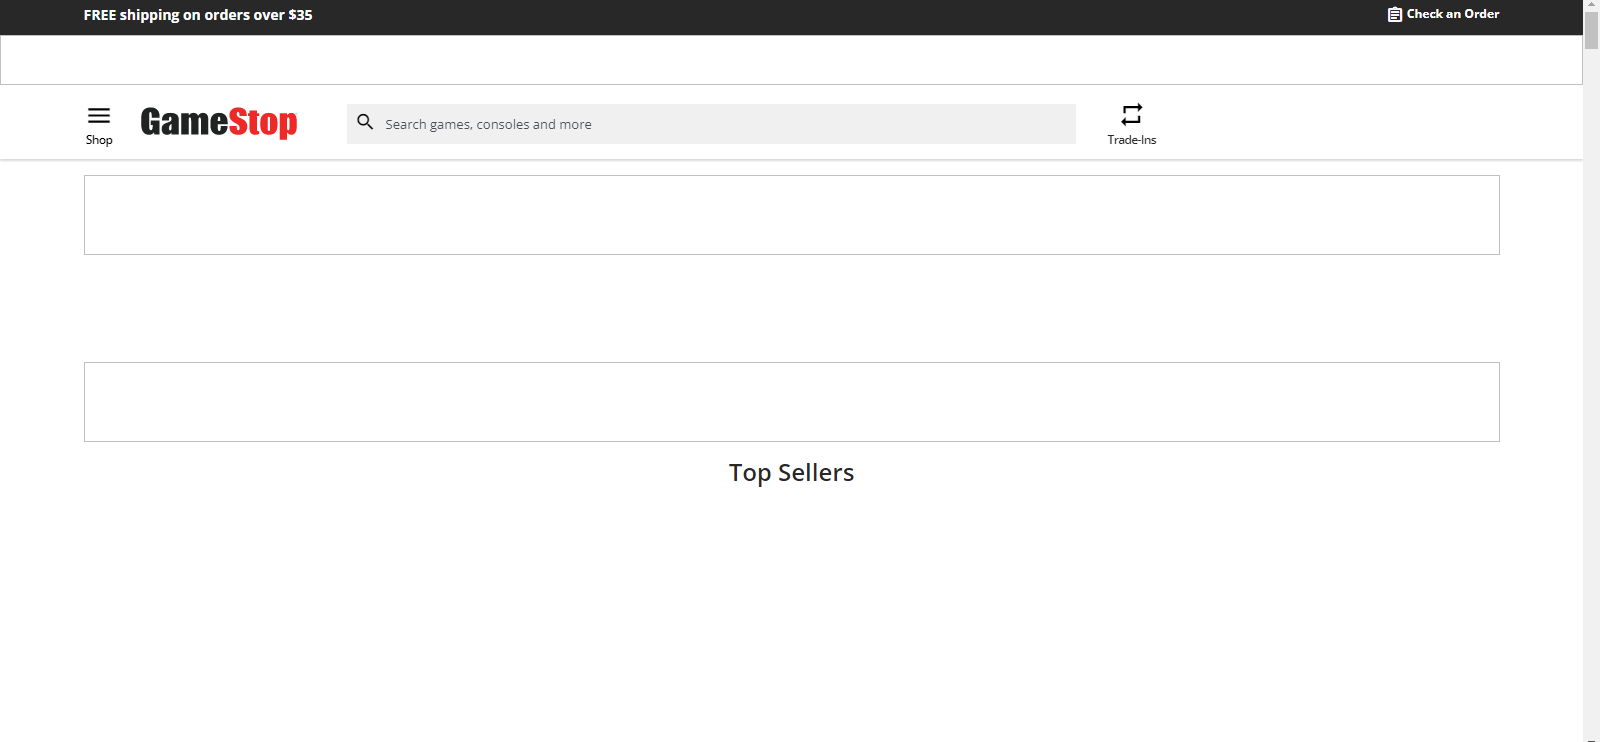Open Trade-Ins via its label icon

pyautogui.click(x=1131, y=139)
